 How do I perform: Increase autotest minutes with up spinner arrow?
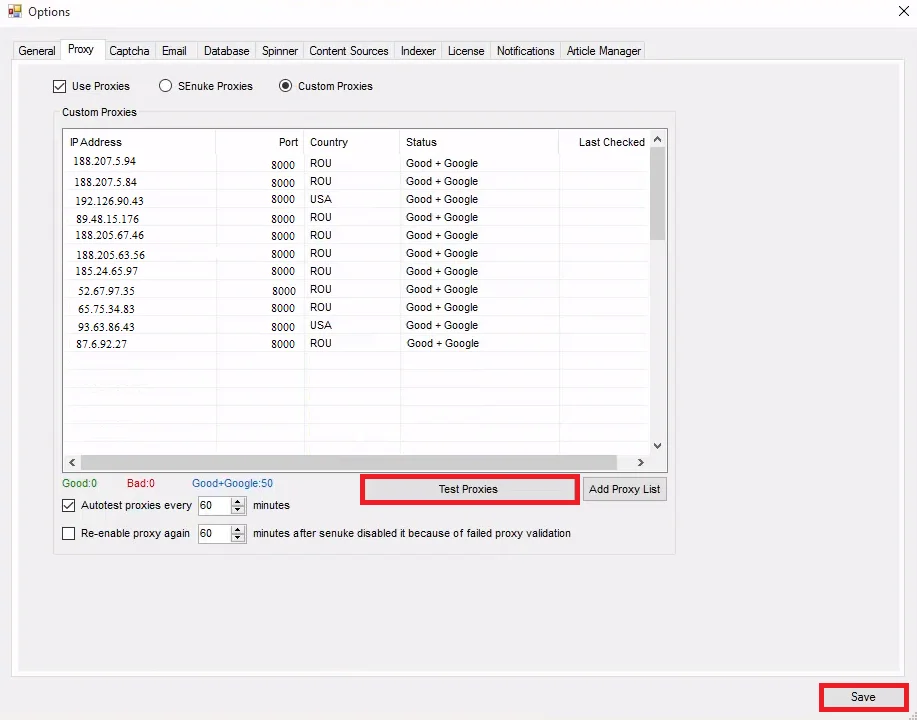pos(238,502)
